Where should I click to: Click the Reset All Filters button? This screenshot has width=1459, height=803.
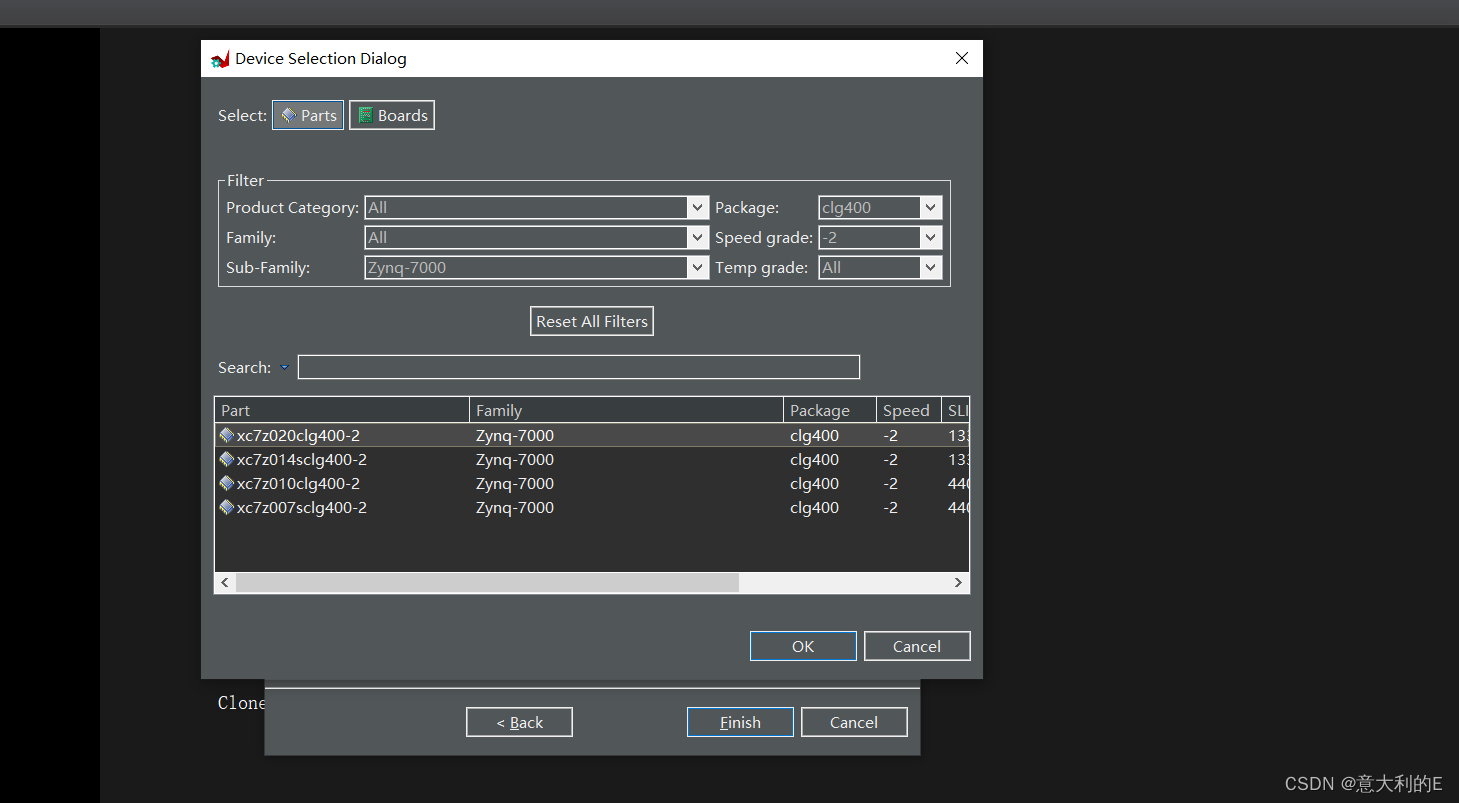[592, 321]
